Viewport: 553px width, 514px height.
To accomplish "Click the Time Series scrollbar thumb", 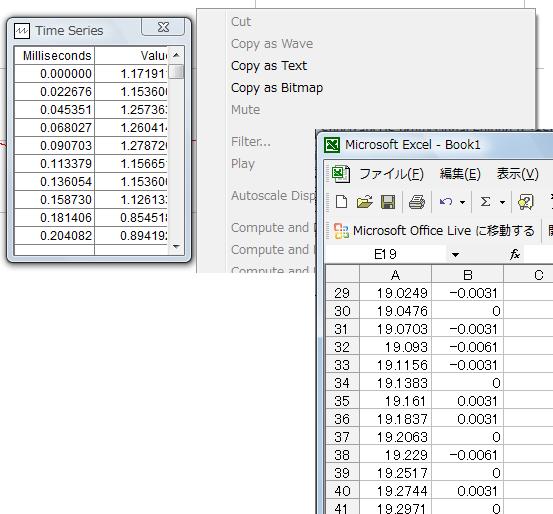I will click(176, 72).
